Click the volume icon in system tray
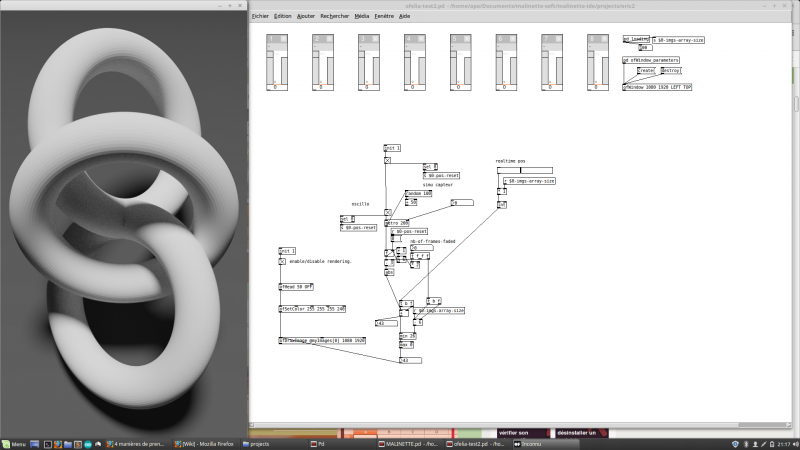This screenshot has height=450, width=800. tap(795, 444)
